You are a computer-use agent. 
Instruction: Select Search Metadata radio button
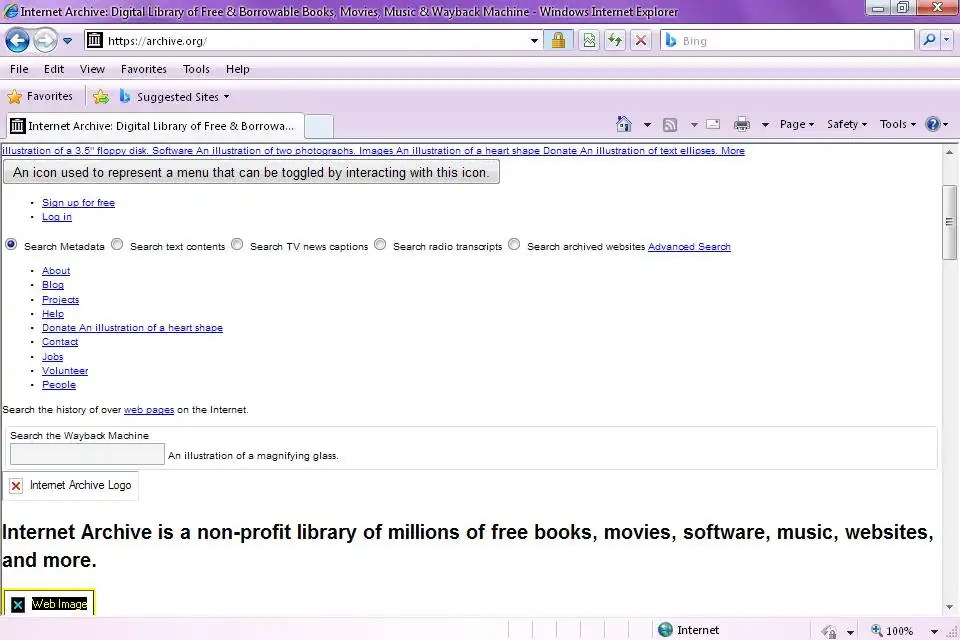pos(11,244)
